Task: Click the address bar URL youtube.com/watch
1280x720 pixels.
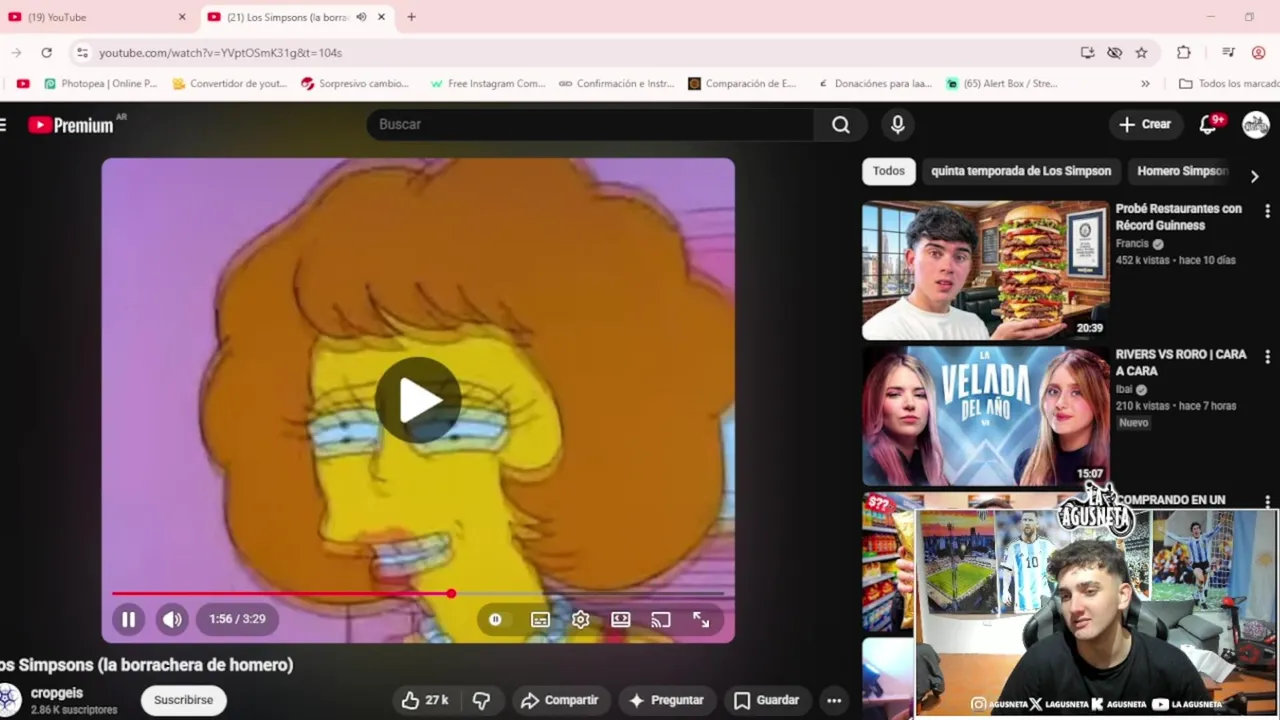Action: click(x=220, y=53)
